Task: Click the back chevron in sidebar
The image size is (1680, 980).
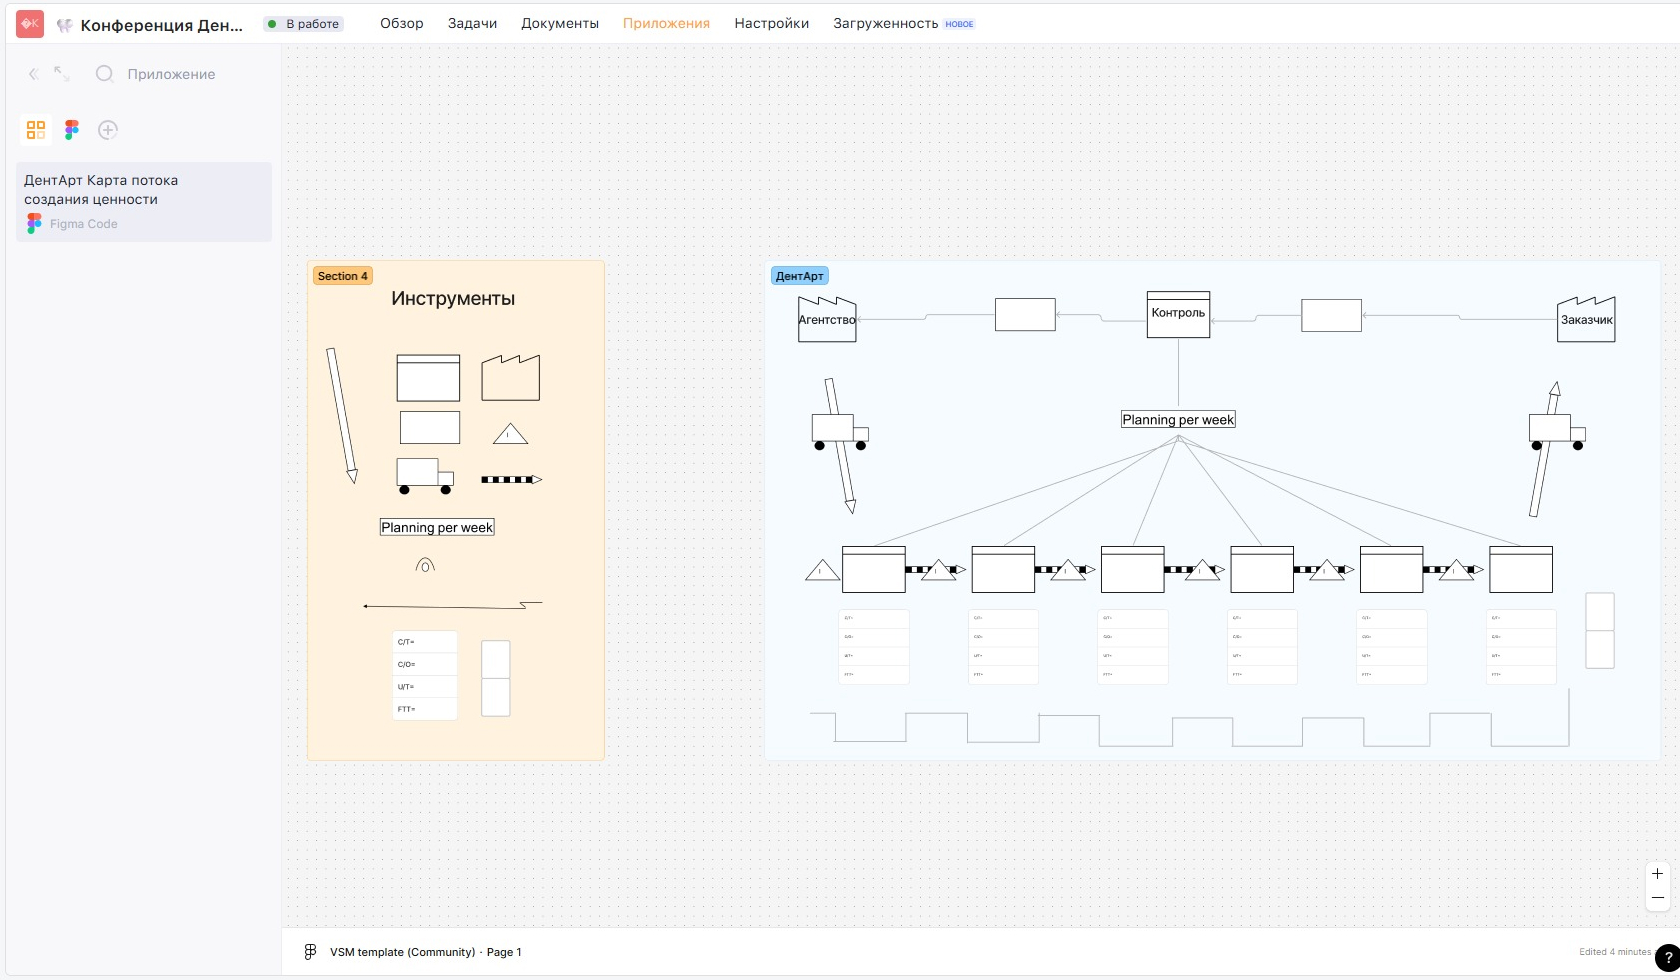Action: coord(33,74)
